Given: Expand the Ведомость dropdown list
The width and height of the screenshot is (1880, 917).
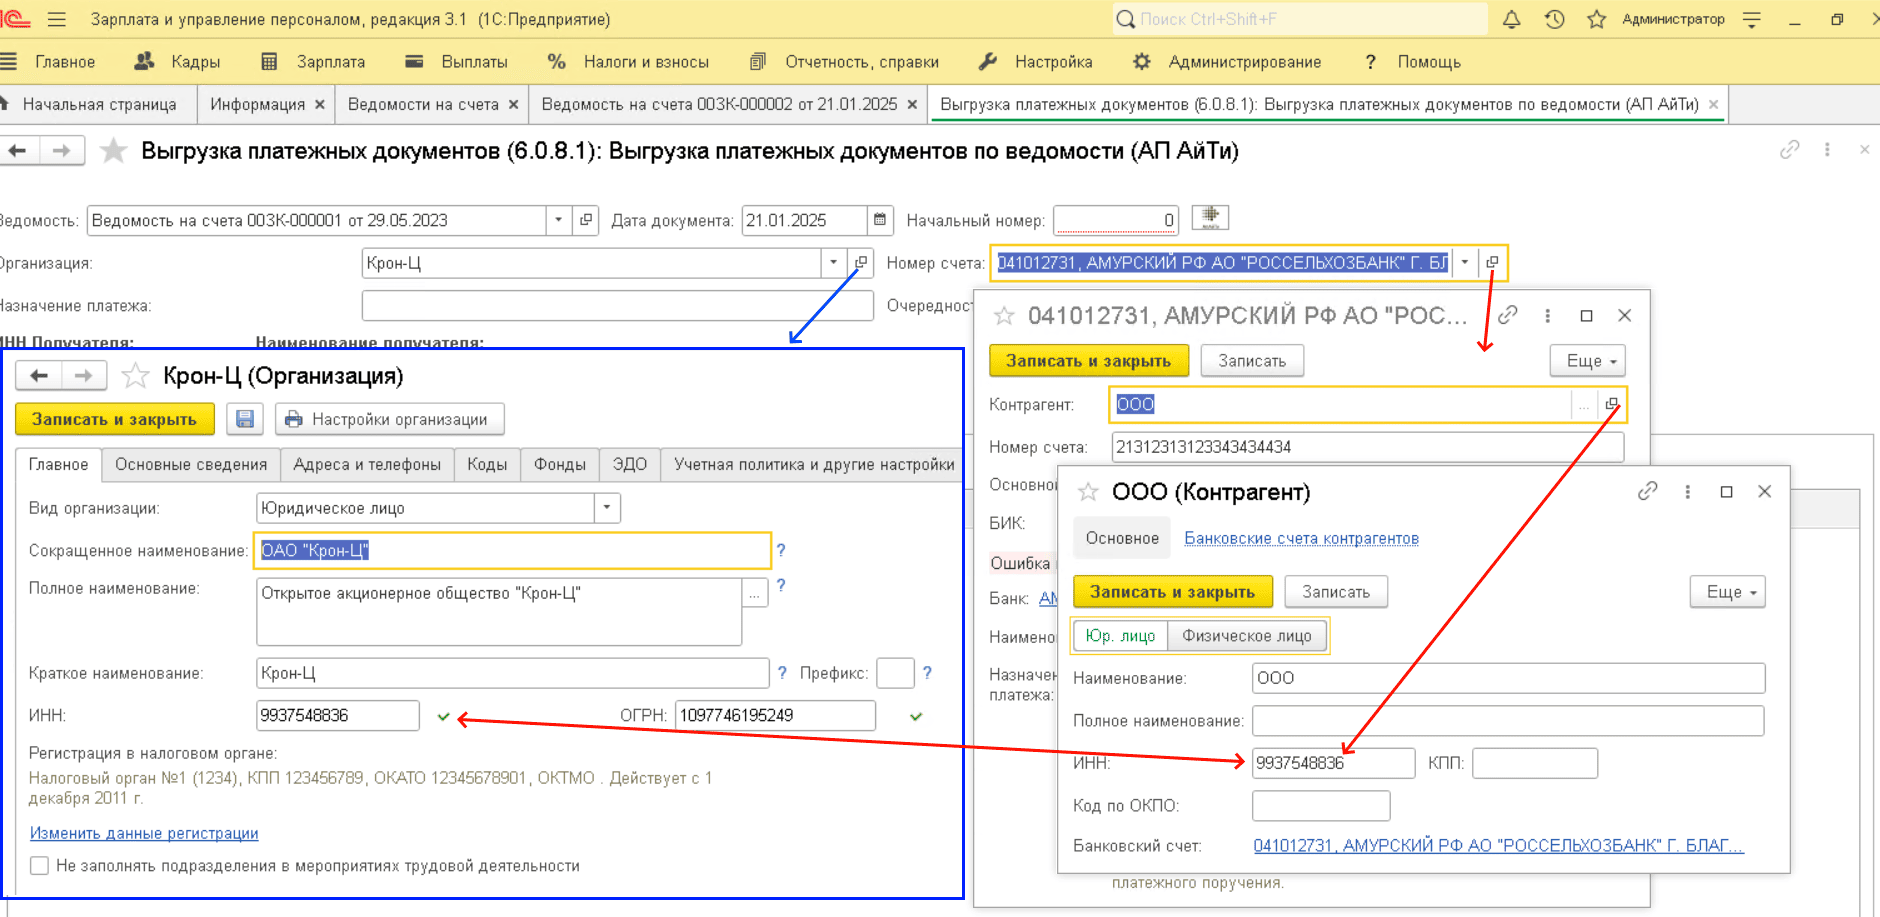Looking at the screenshot, I should [x=558, y=220].
